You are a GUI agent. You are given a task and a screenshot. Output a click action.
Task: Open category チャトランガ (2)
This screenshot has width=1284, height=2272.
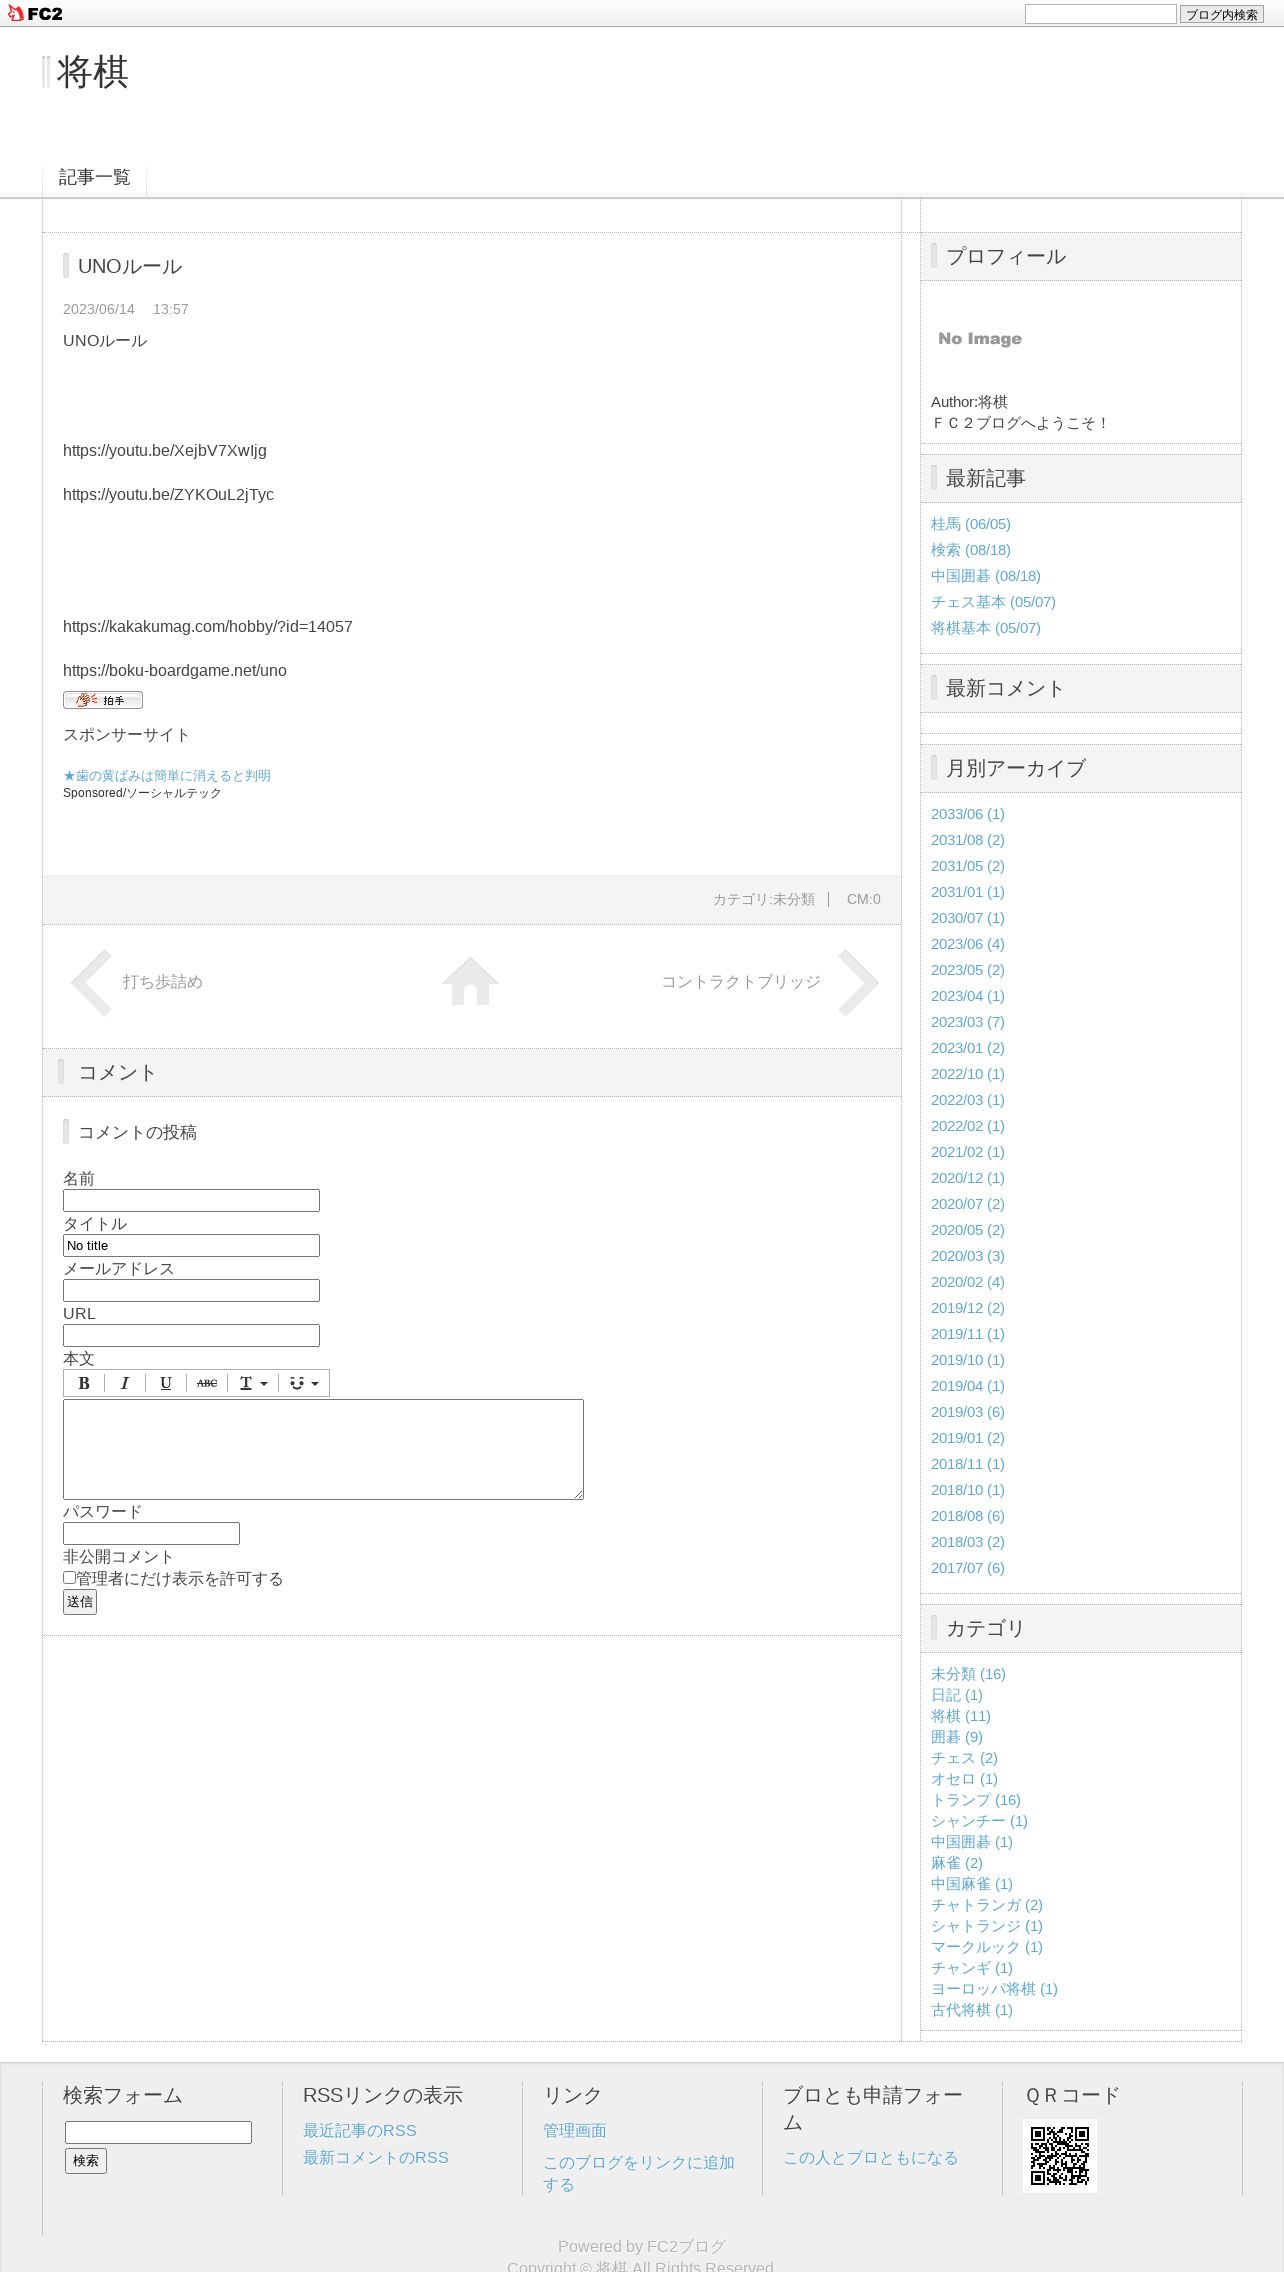coord(987,1905)
